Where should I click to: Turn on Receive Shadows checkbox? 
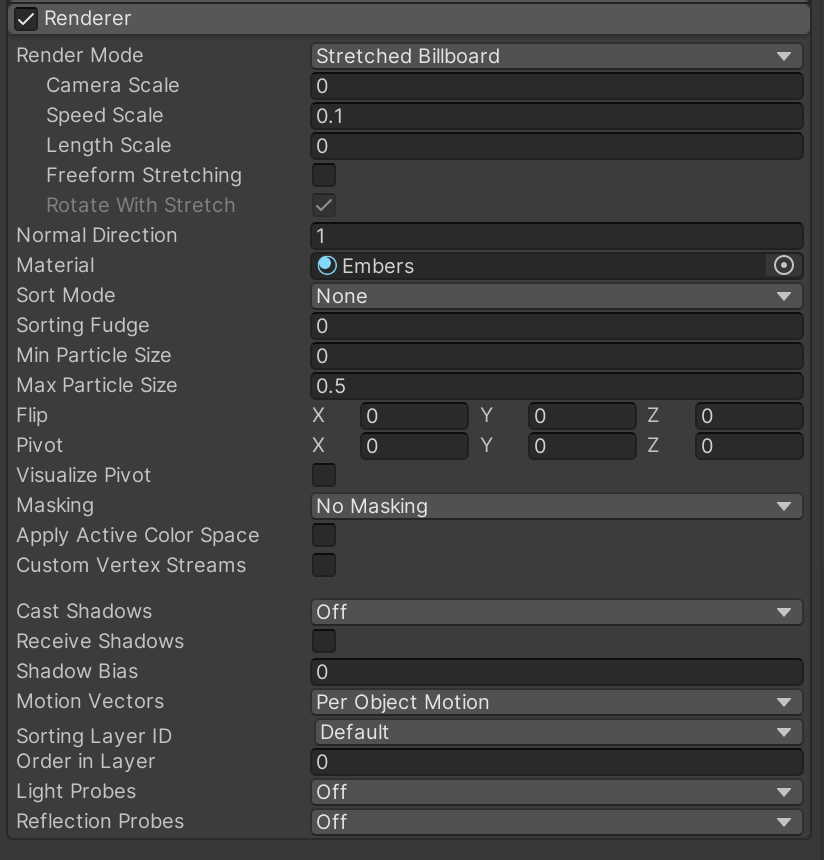click(324, 642)
